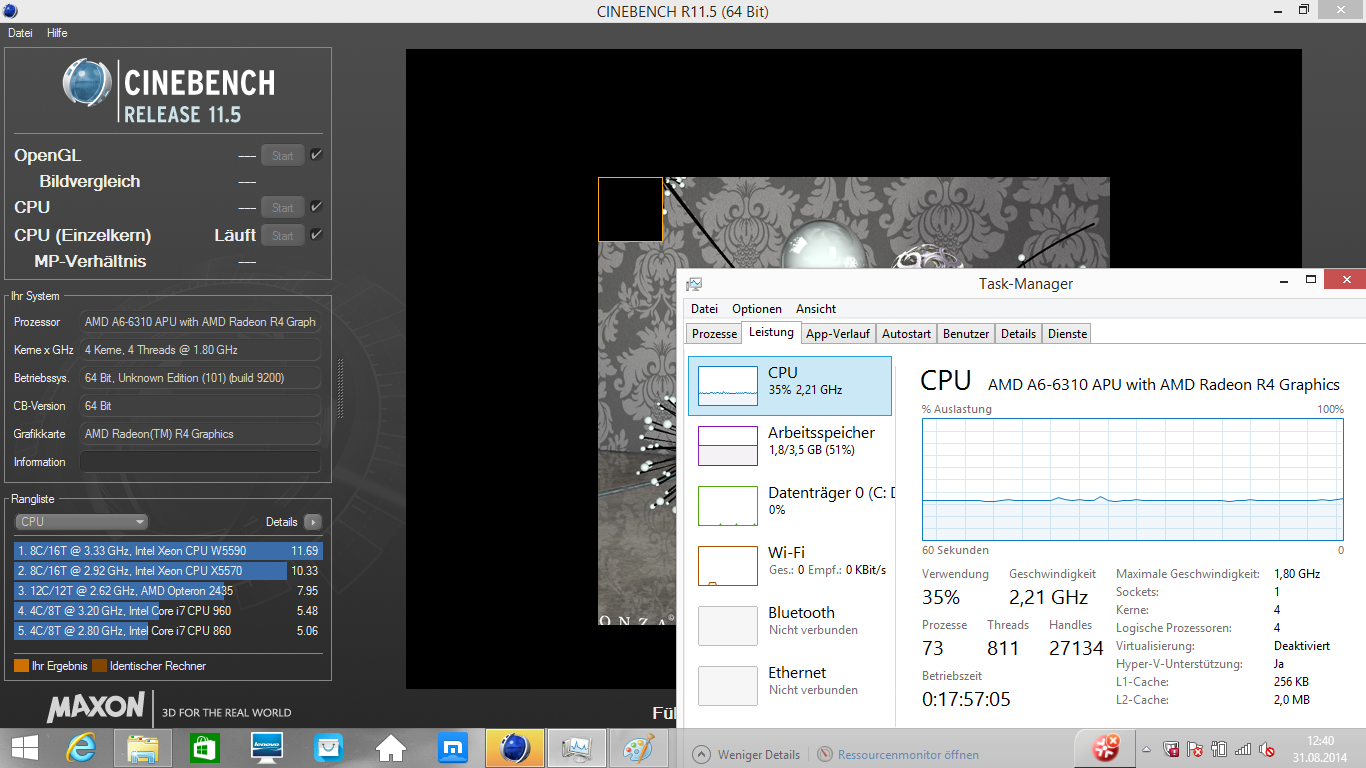
Task: Select the AMD Opteron 2435 ranking entry
Action: tap(168, 591)
